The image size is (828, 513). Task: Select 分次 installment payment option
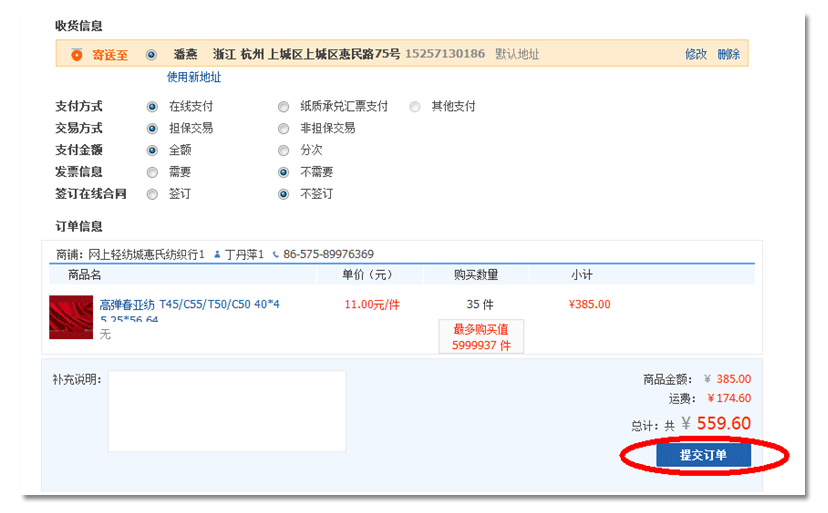(284, 150)
